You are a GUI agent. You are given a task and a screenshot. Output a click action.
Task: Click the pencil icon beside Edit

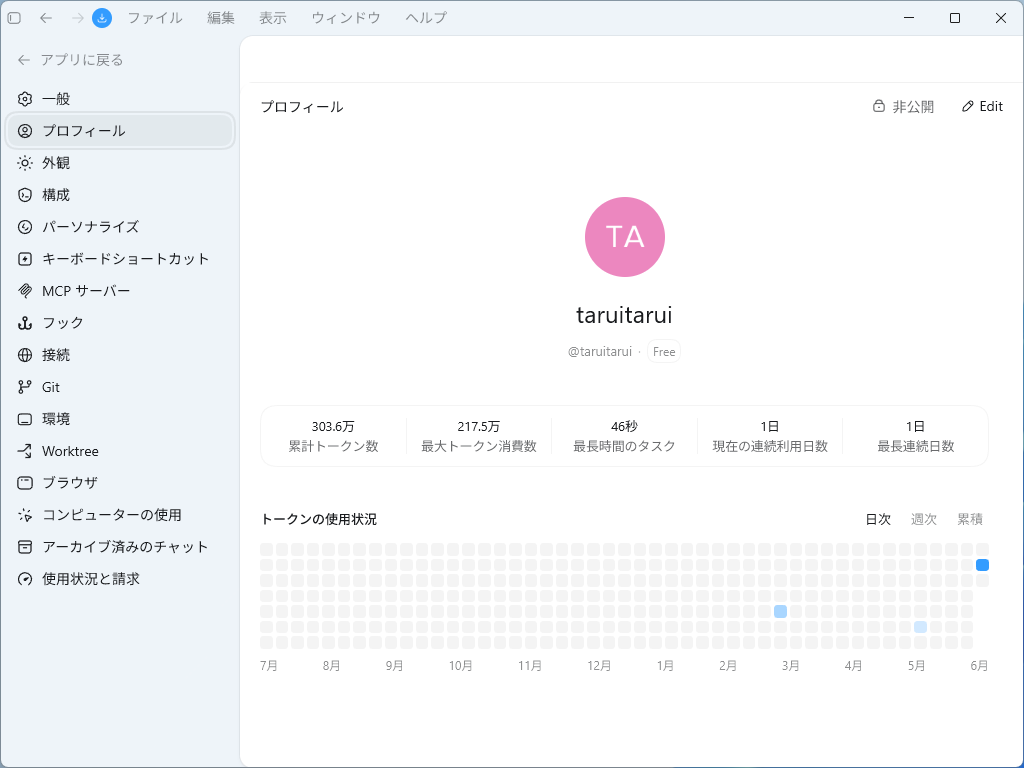(968, 106)
